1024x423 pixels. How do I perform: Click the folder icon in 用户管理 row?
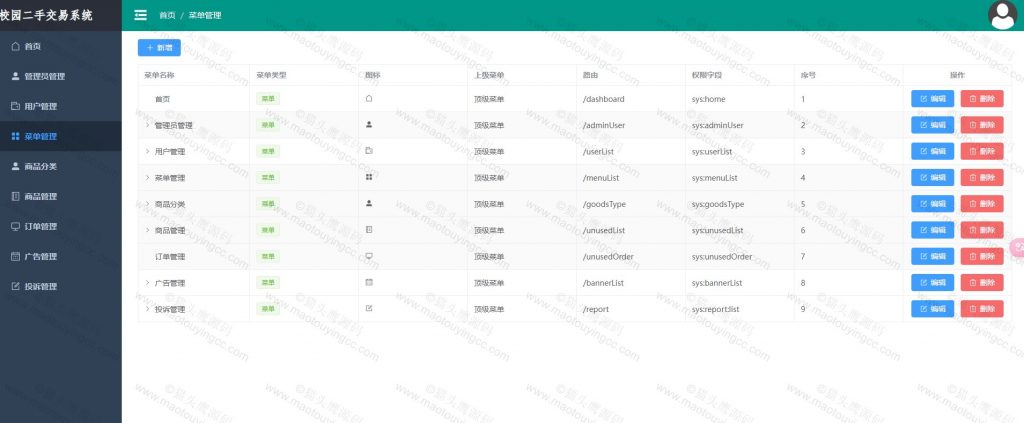coord(369,151)
